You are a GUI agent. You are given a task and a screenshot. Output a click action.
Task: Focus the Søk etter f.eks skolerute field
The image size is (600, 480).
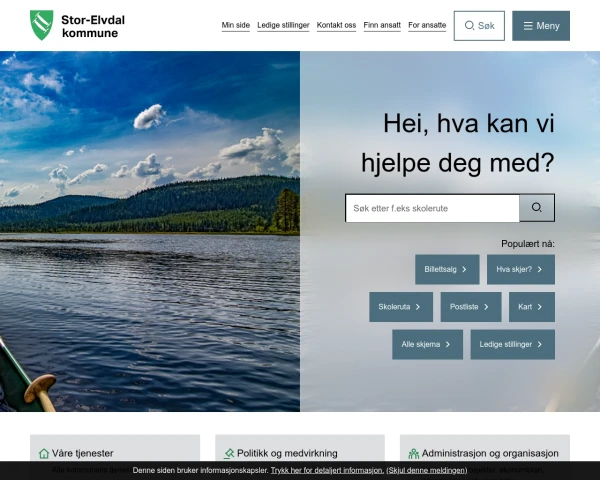click(x=432, y=208)
